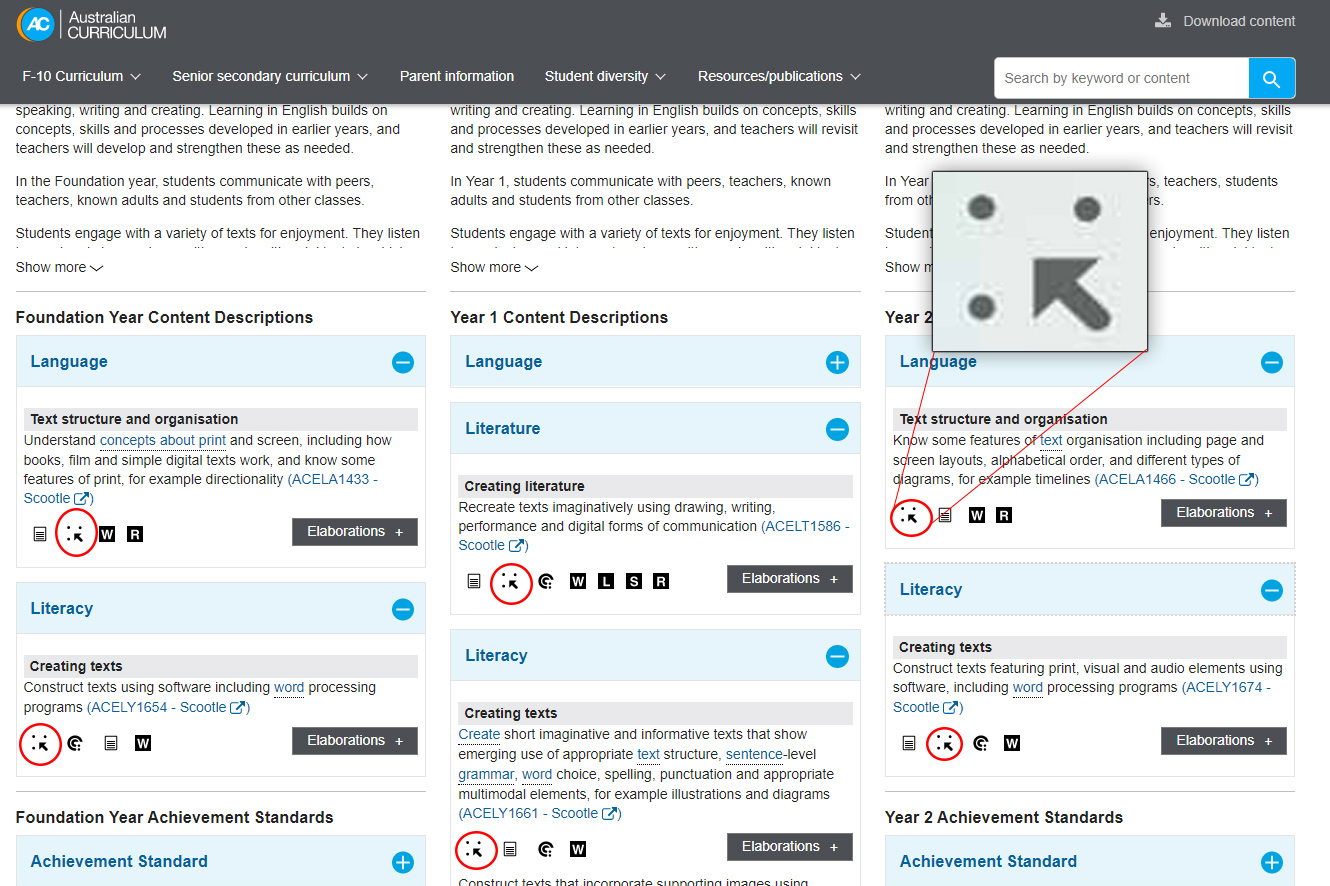Click the blue magnifier search button
1330x886 pixels.
1271,78
